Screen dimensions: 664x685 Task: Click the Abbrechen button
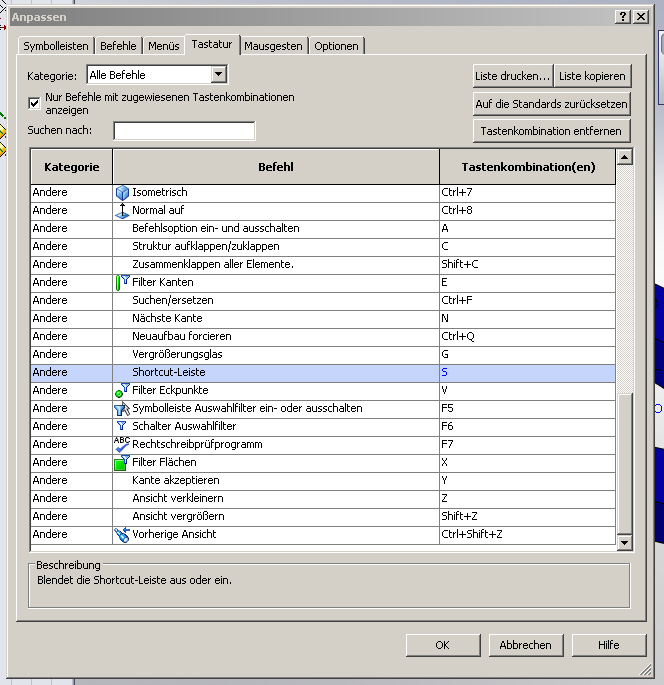click(x=526, y=645)
